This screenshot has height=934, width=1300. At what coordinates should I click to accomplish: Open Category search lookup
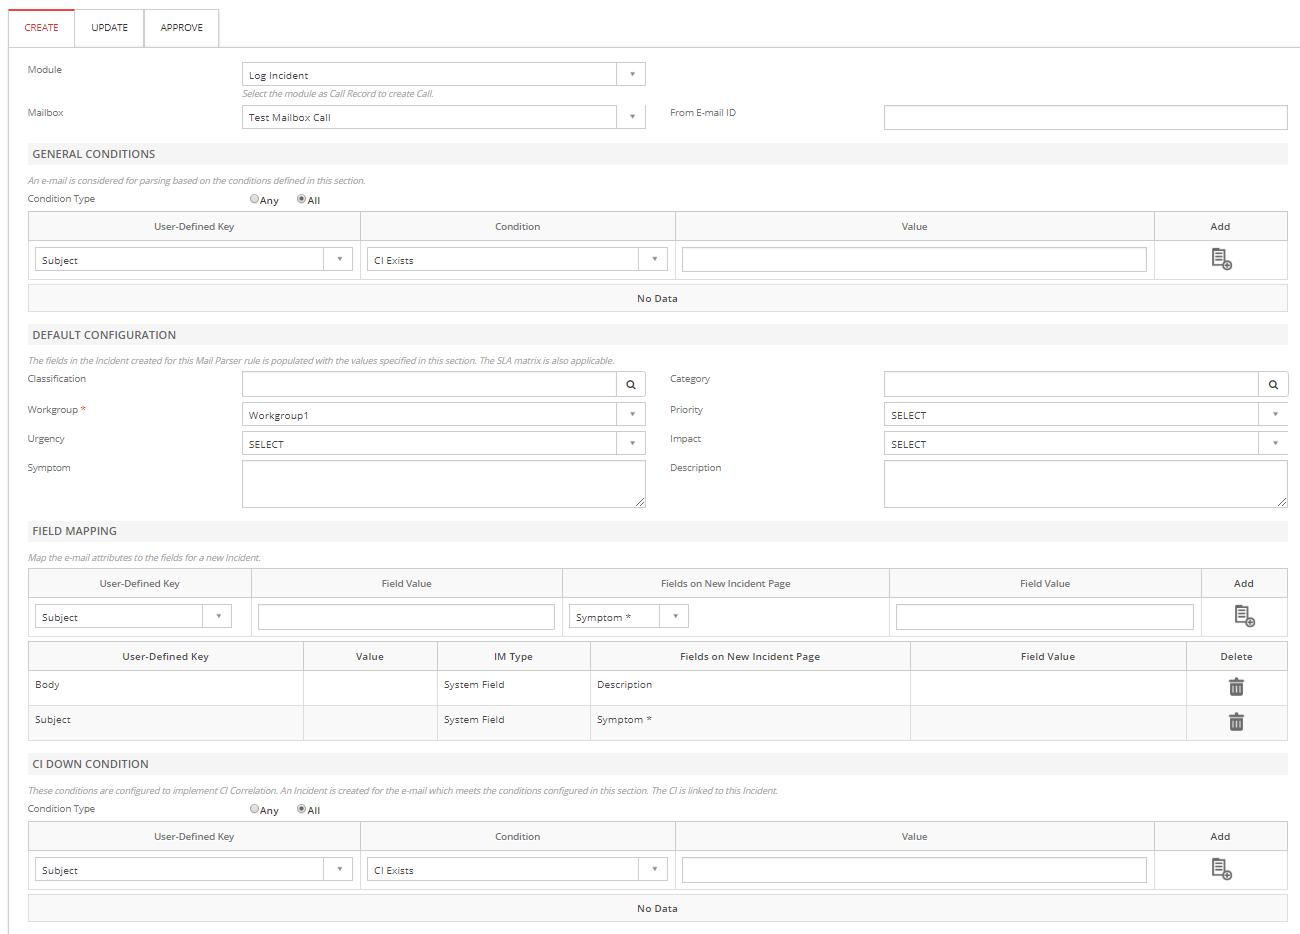1273,384
